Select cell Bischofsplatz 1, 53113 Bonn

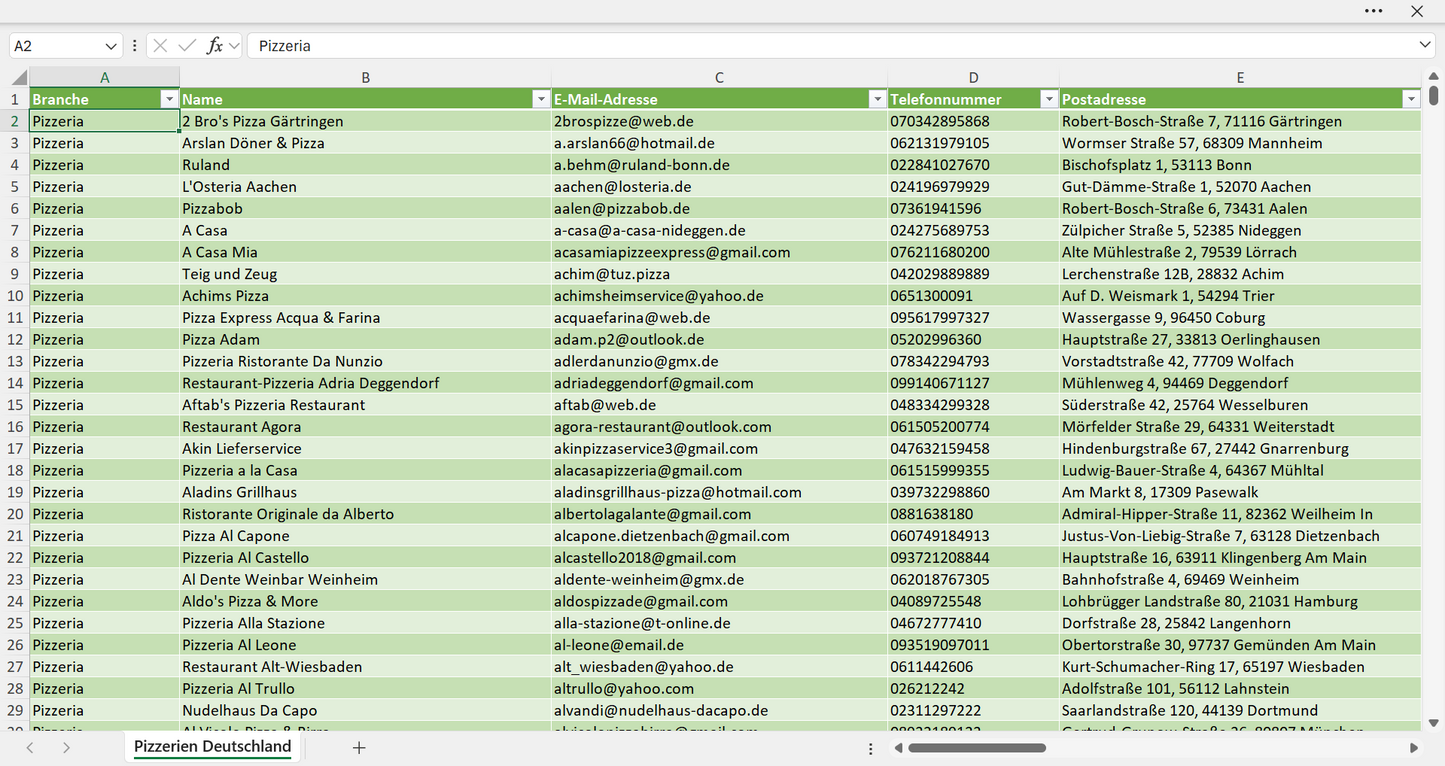point(1240,165)
